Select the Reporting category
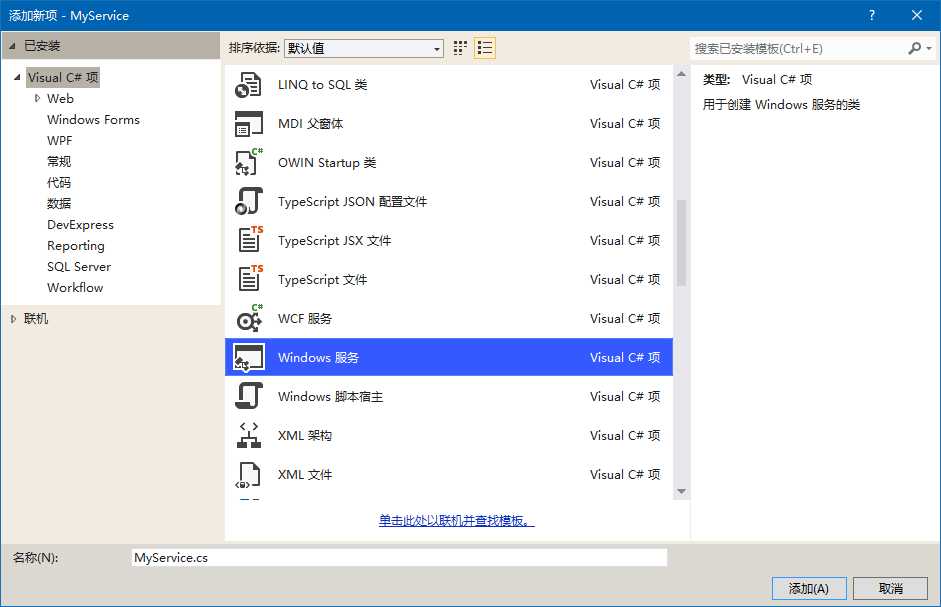The height and width of the screenshot is (607, 941). point(76,246)
